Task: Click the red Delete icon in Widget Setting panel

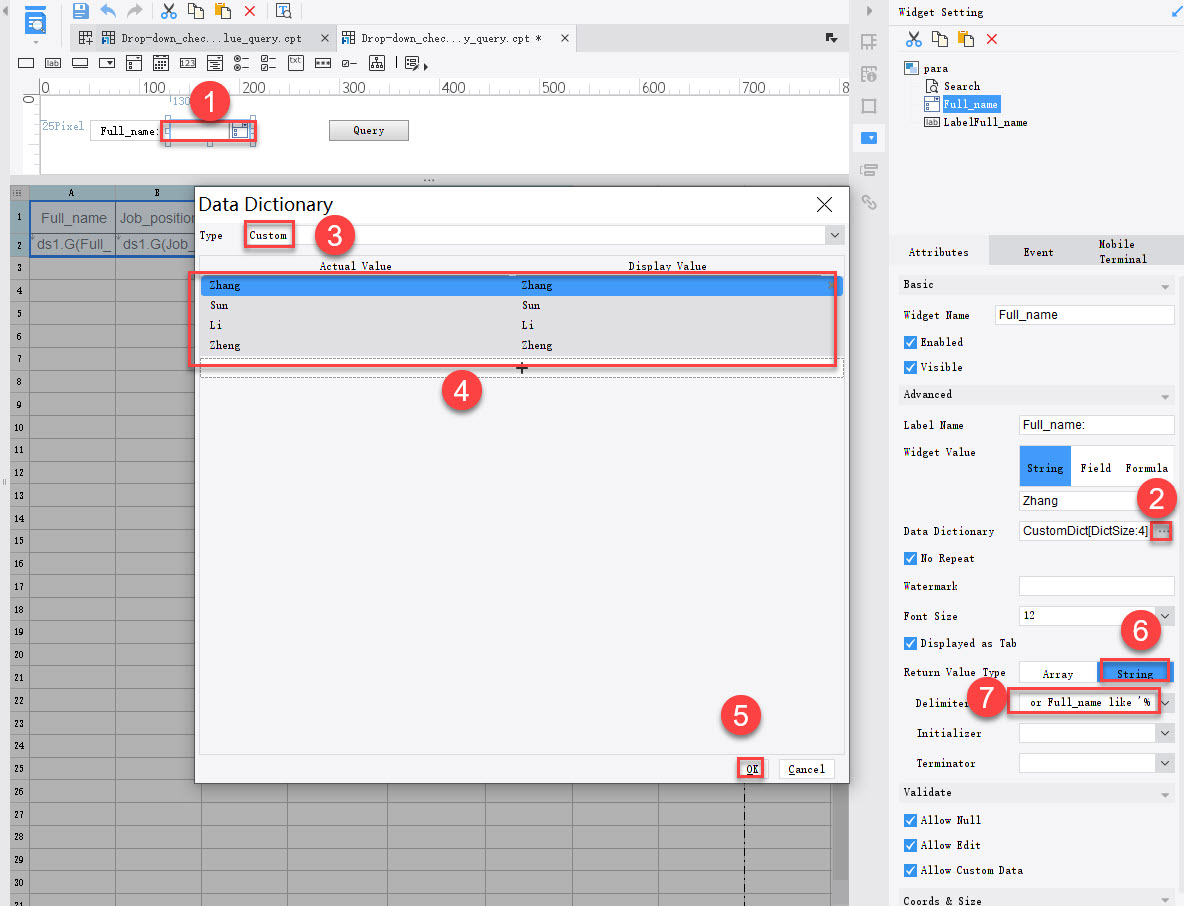Action: click(992, 38)
